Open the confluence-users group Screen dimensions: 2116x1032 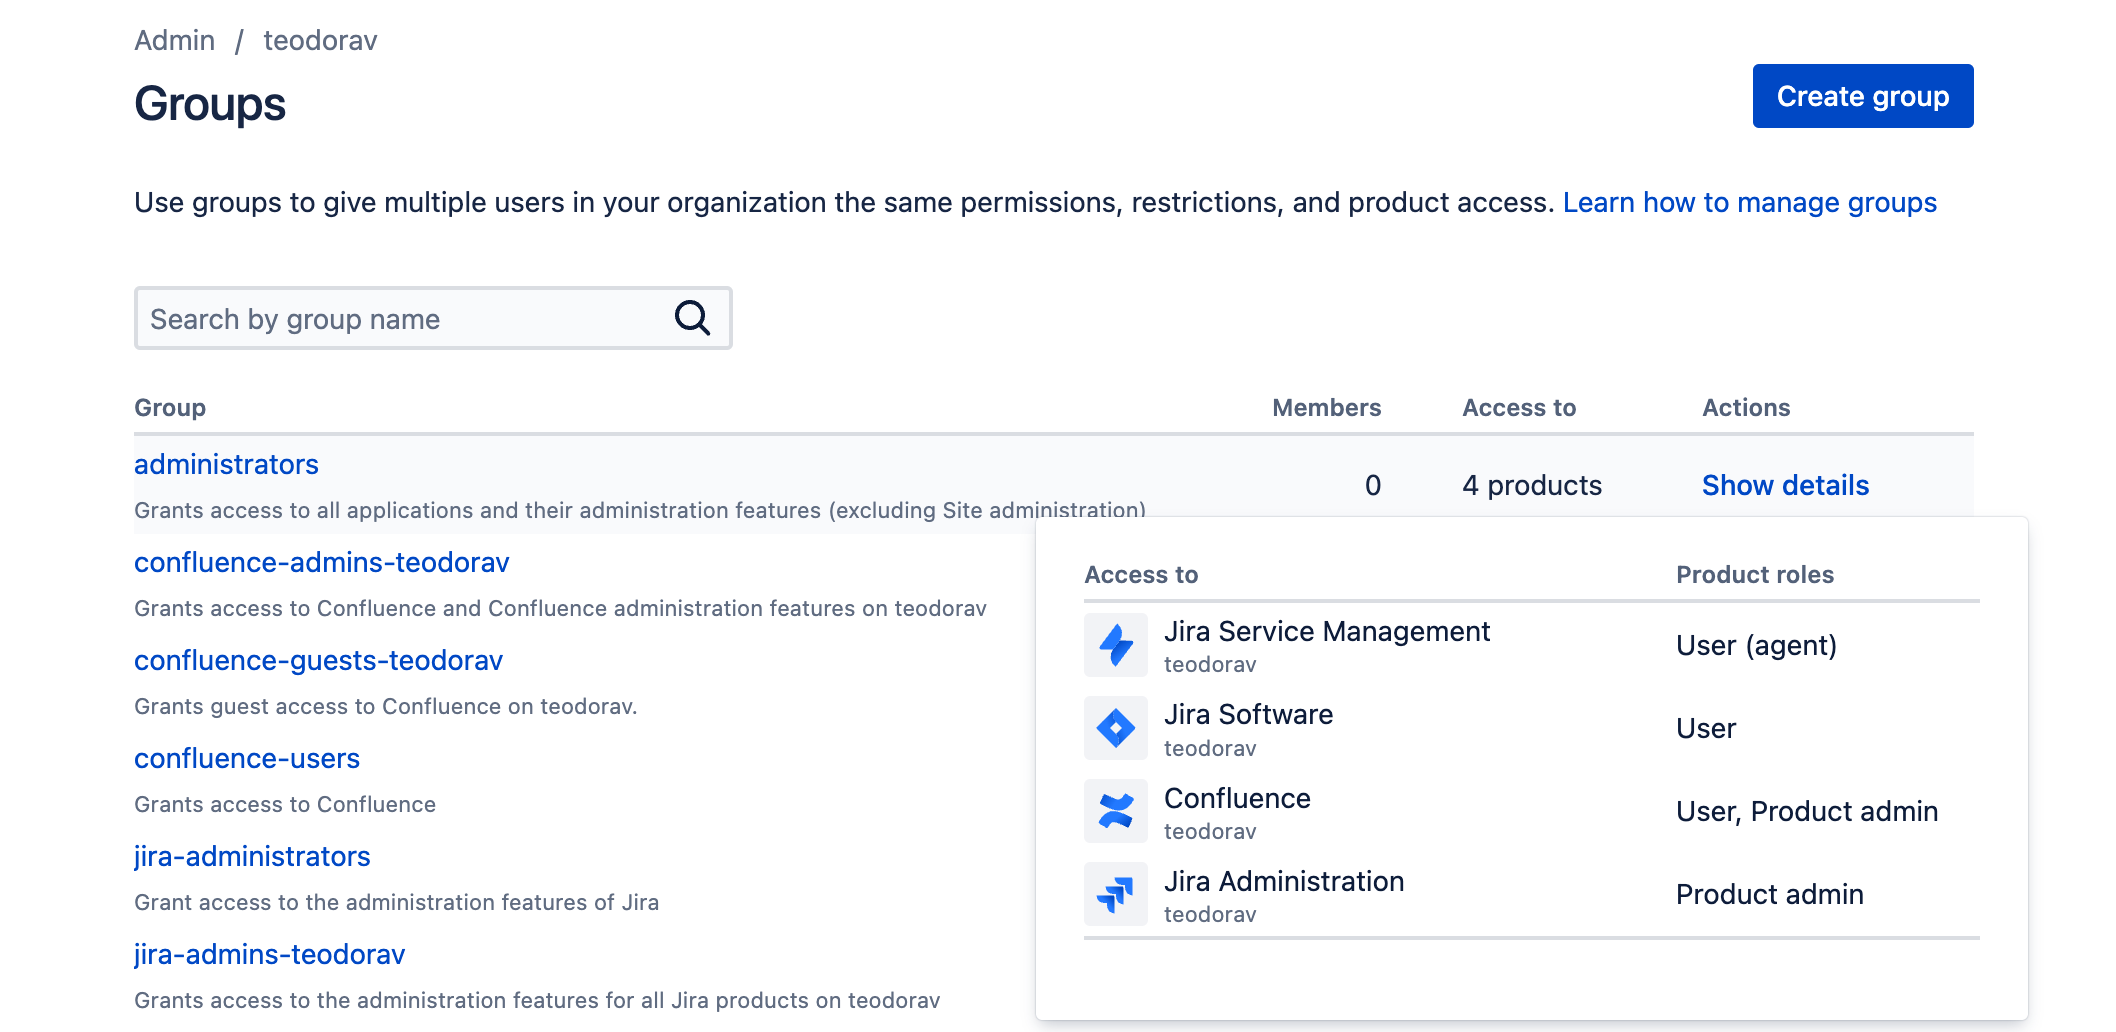coord(247,758)
